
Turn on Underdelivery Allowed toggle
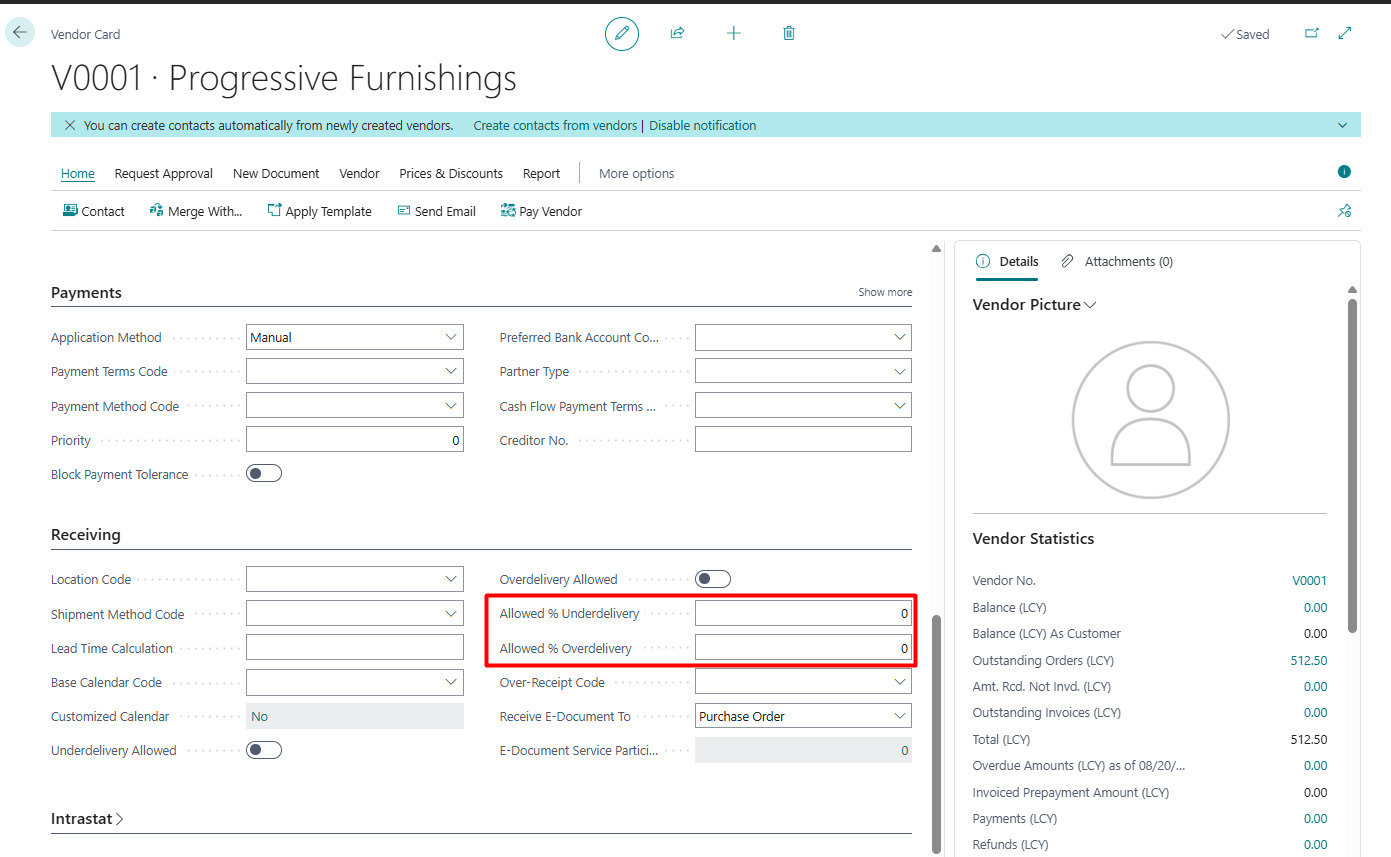point(264,750)
